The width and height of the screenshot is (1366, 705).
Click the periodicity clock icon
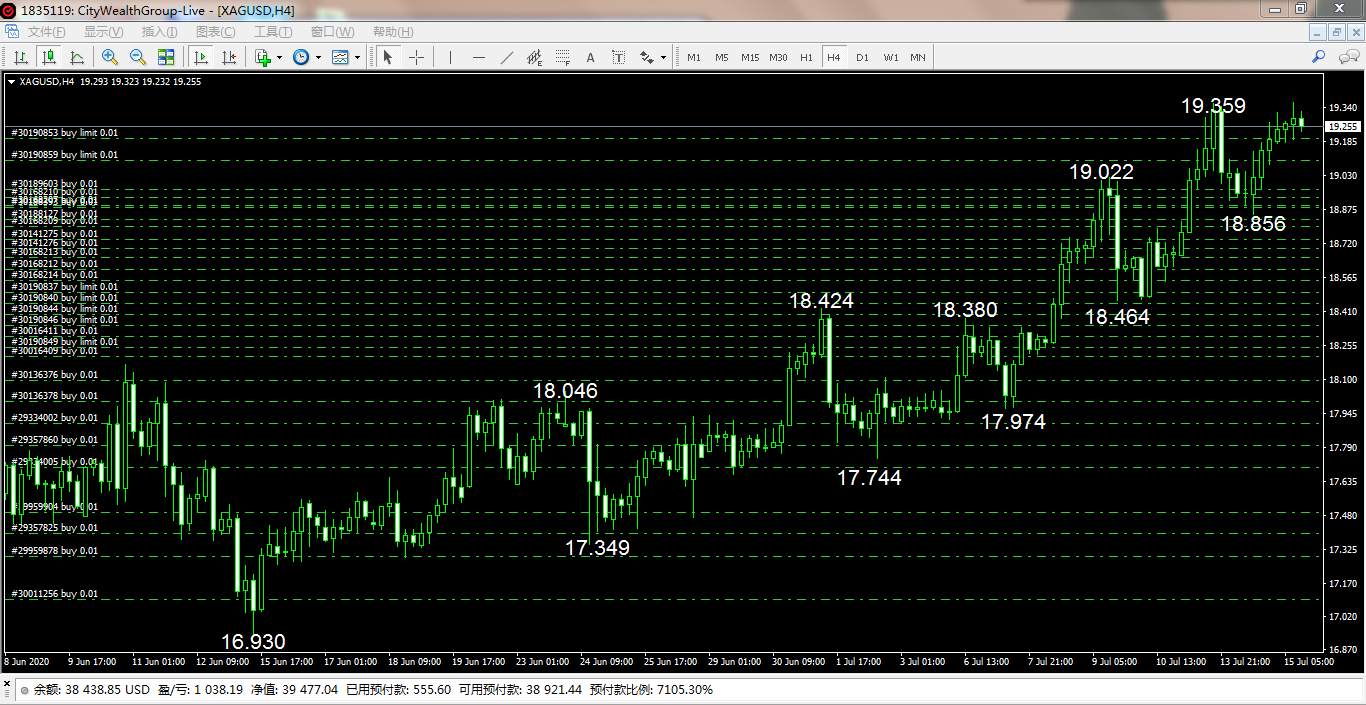pos(301,57)
